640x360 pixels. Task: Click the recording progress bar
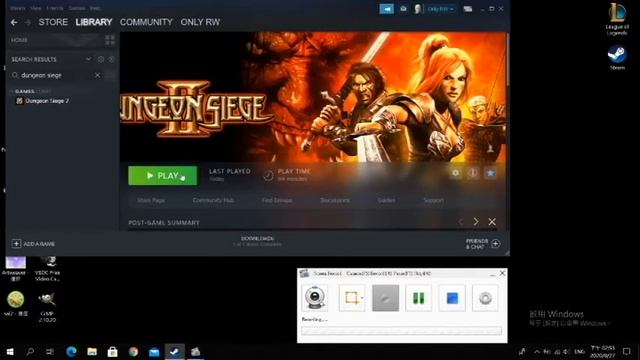click(402, 331)
